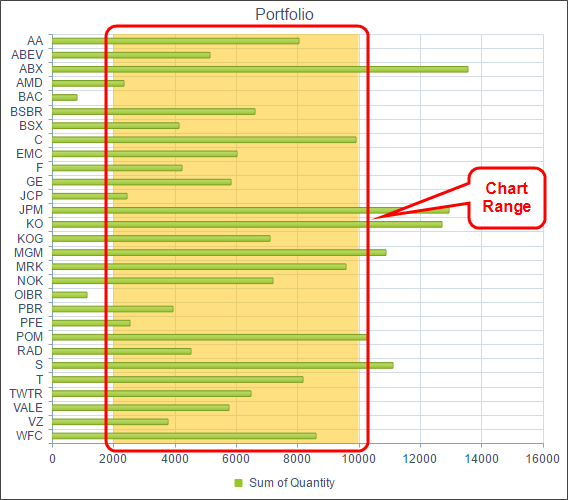
Task: Select the WFC data bar
Action: tap(184, 436)
